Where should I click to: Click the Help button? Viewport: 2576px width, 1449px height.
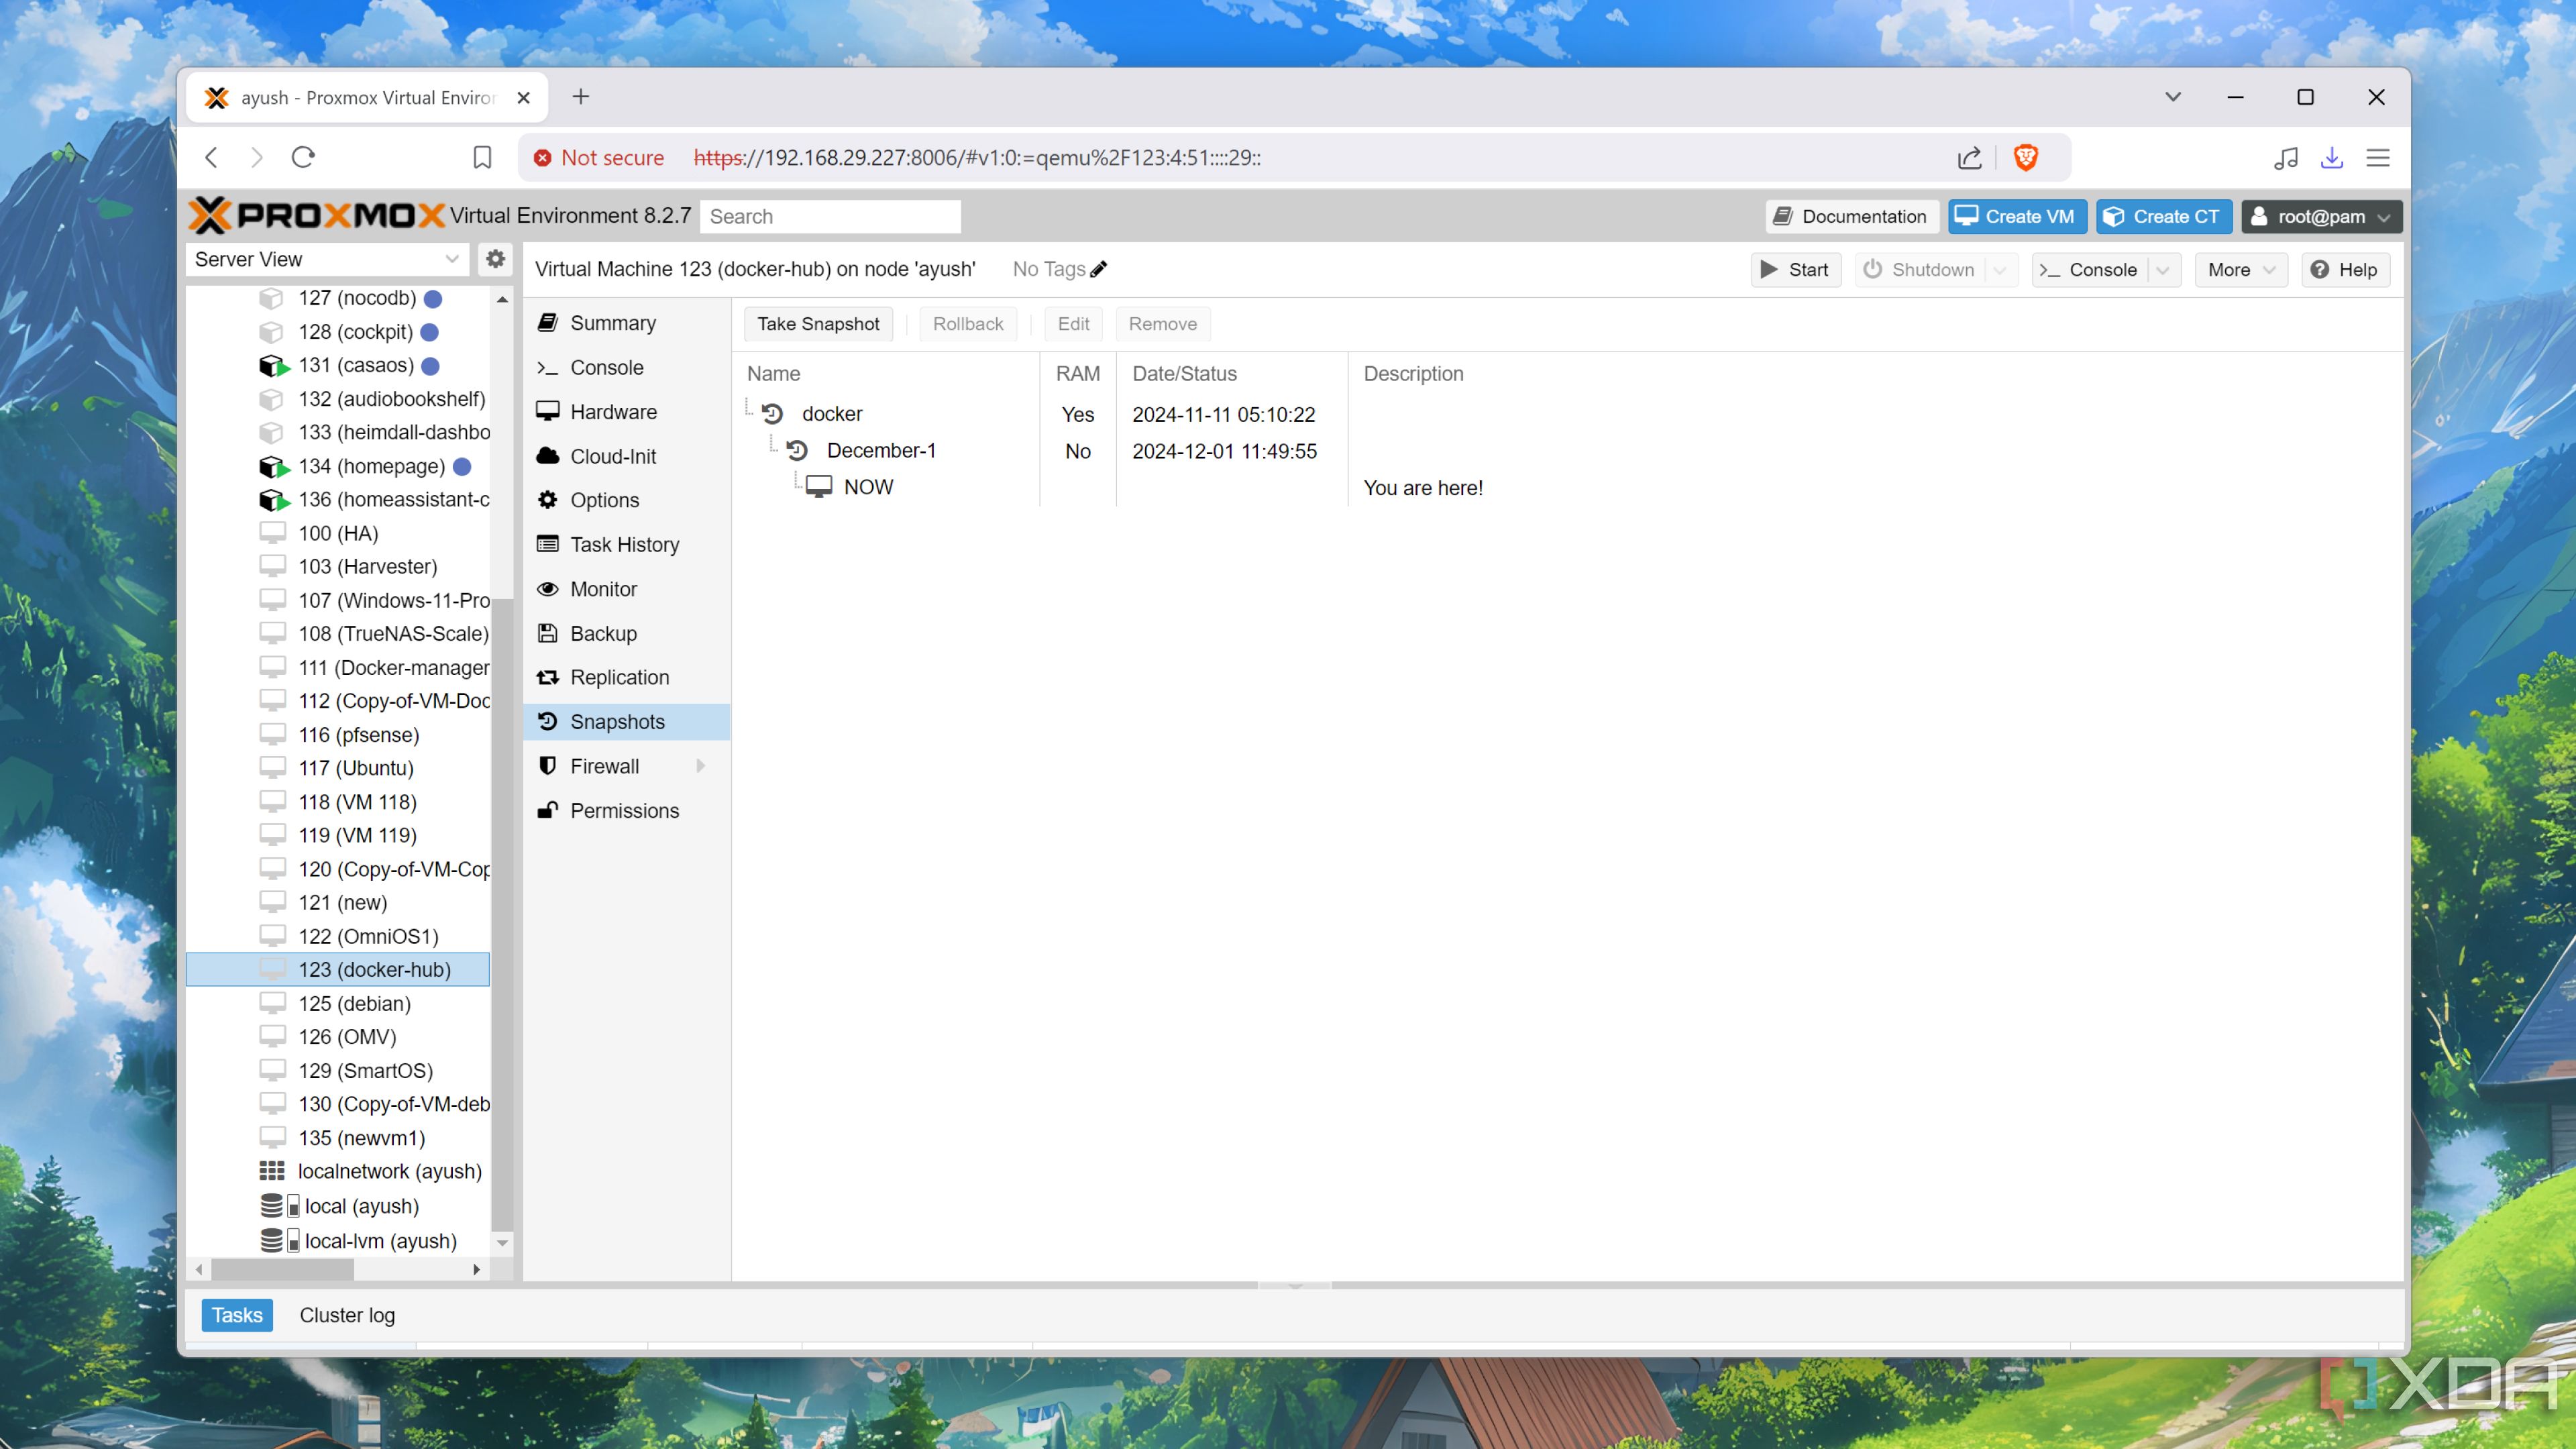click(2345, 270)
